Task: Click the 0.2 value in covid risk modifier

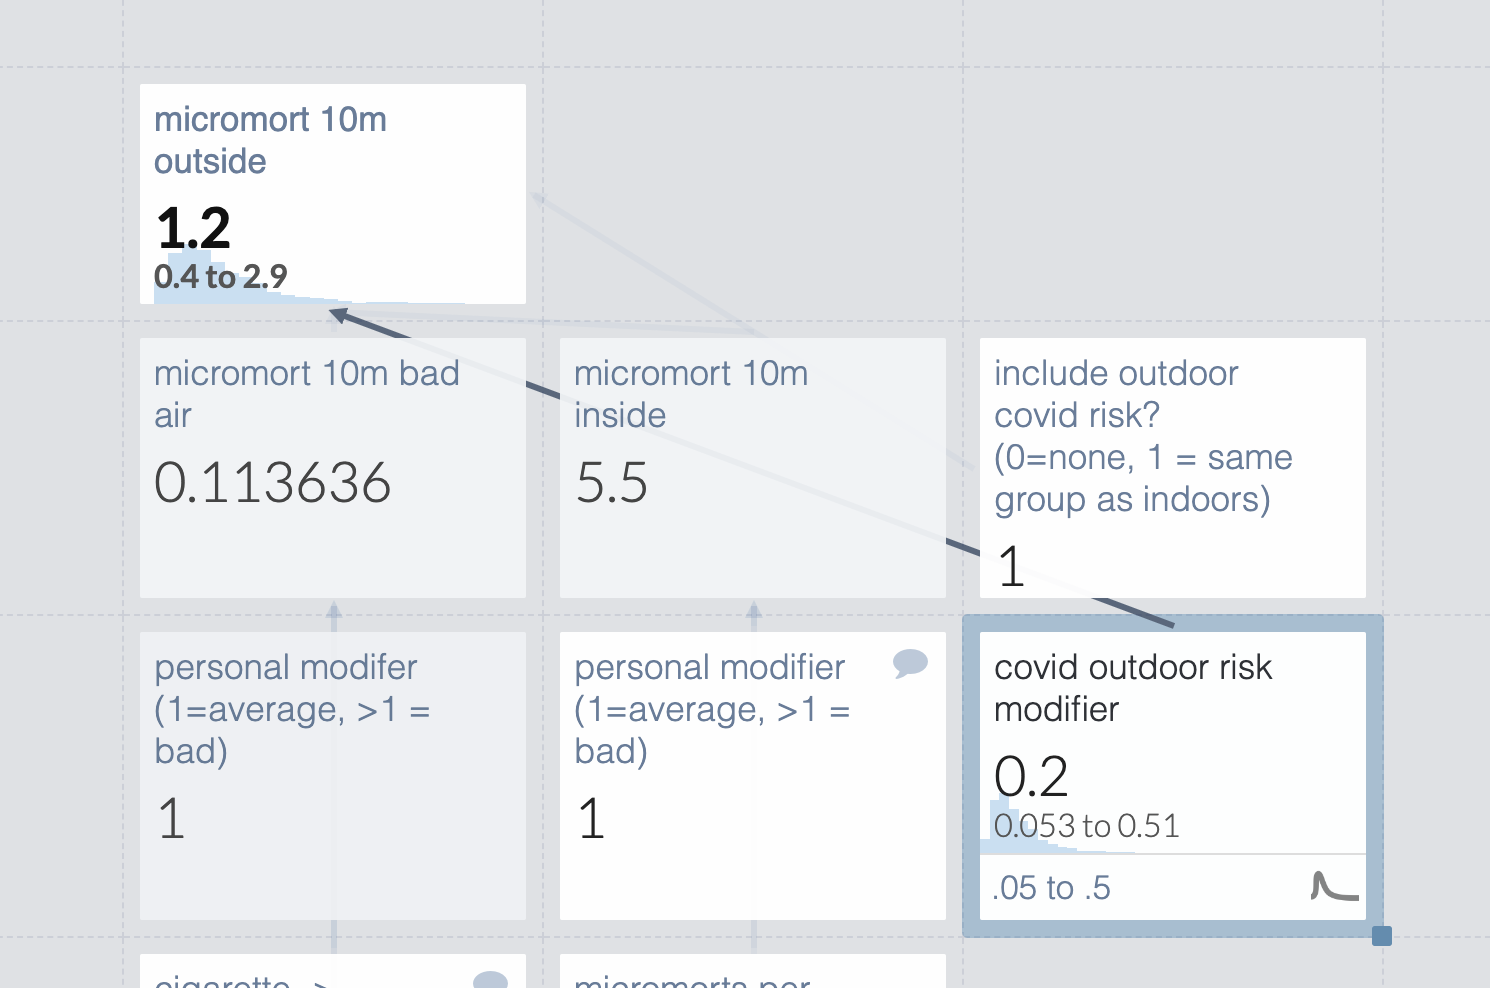Action: pyautogui.click(x=1031, y=776)
